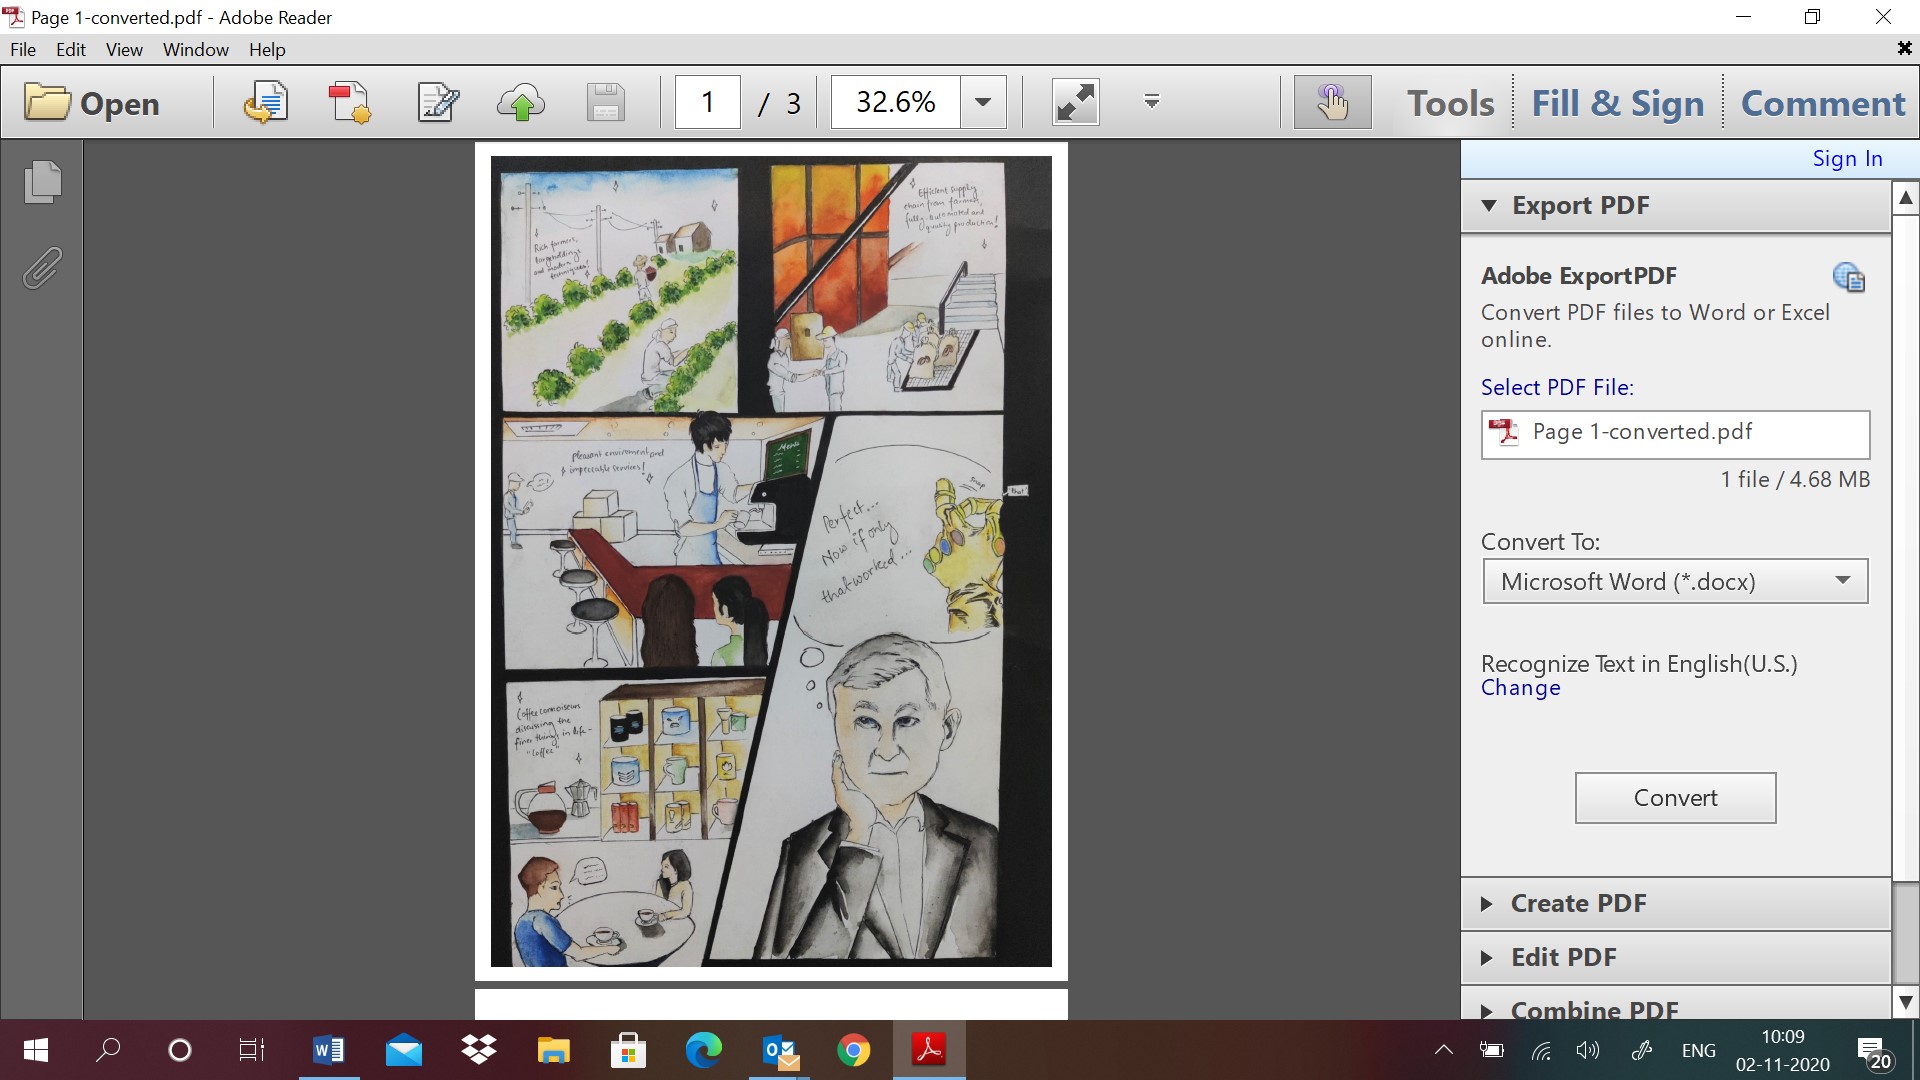Click the Adobe Reader taskbar icon
Image resolution: width=1920 pixels, height=1080 pixels.
pos(929,1050)
